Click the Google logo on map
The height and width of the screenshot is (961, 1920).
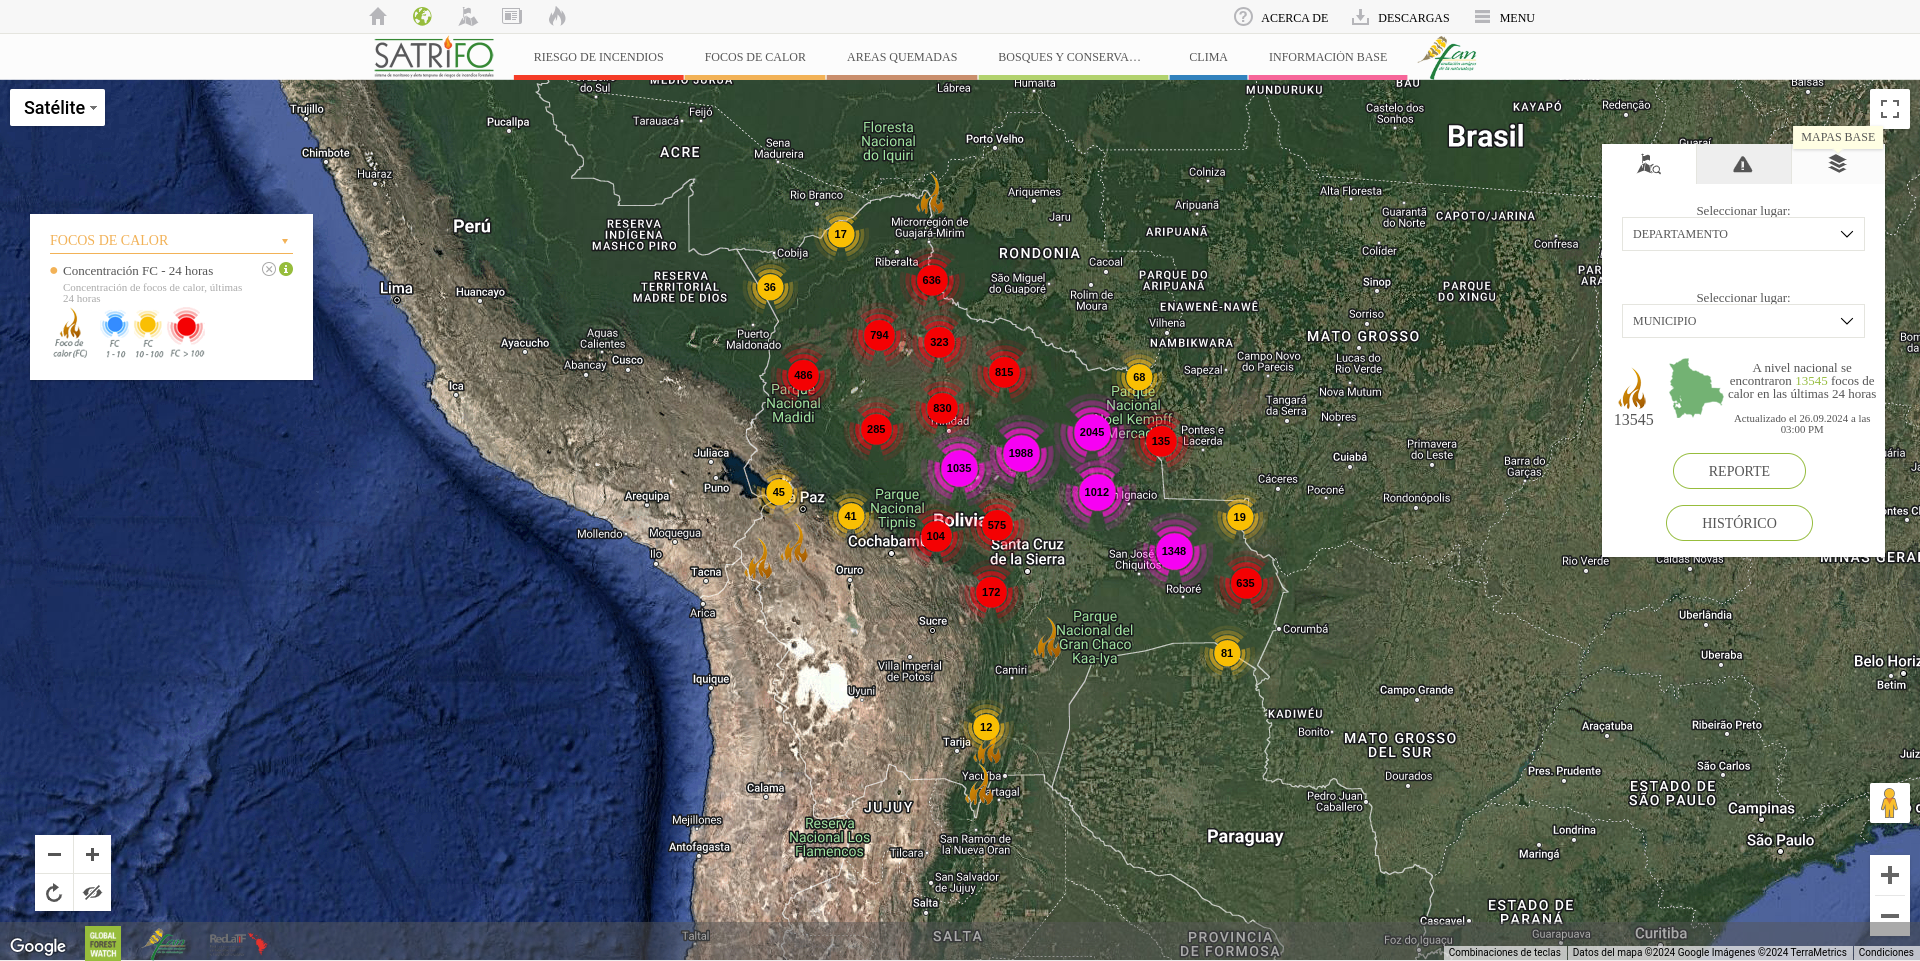pos(38,946)
